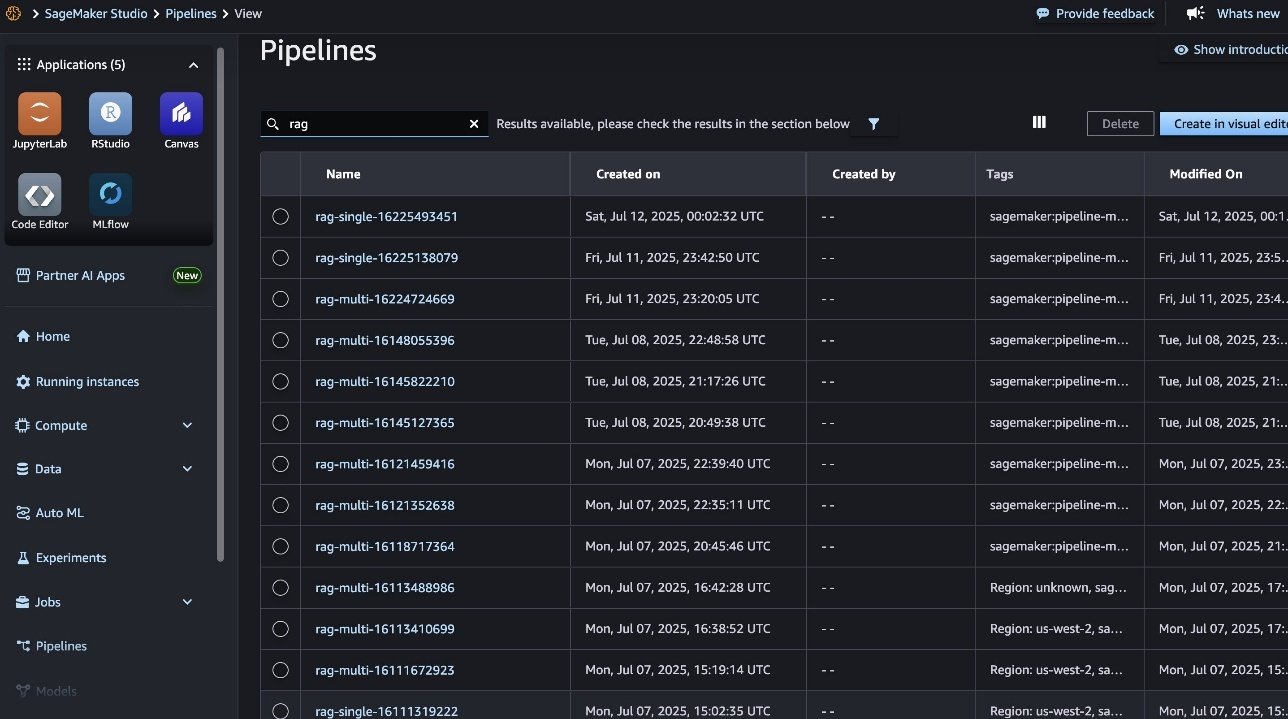Open Partner AI Apps

[x=80, y=276]
